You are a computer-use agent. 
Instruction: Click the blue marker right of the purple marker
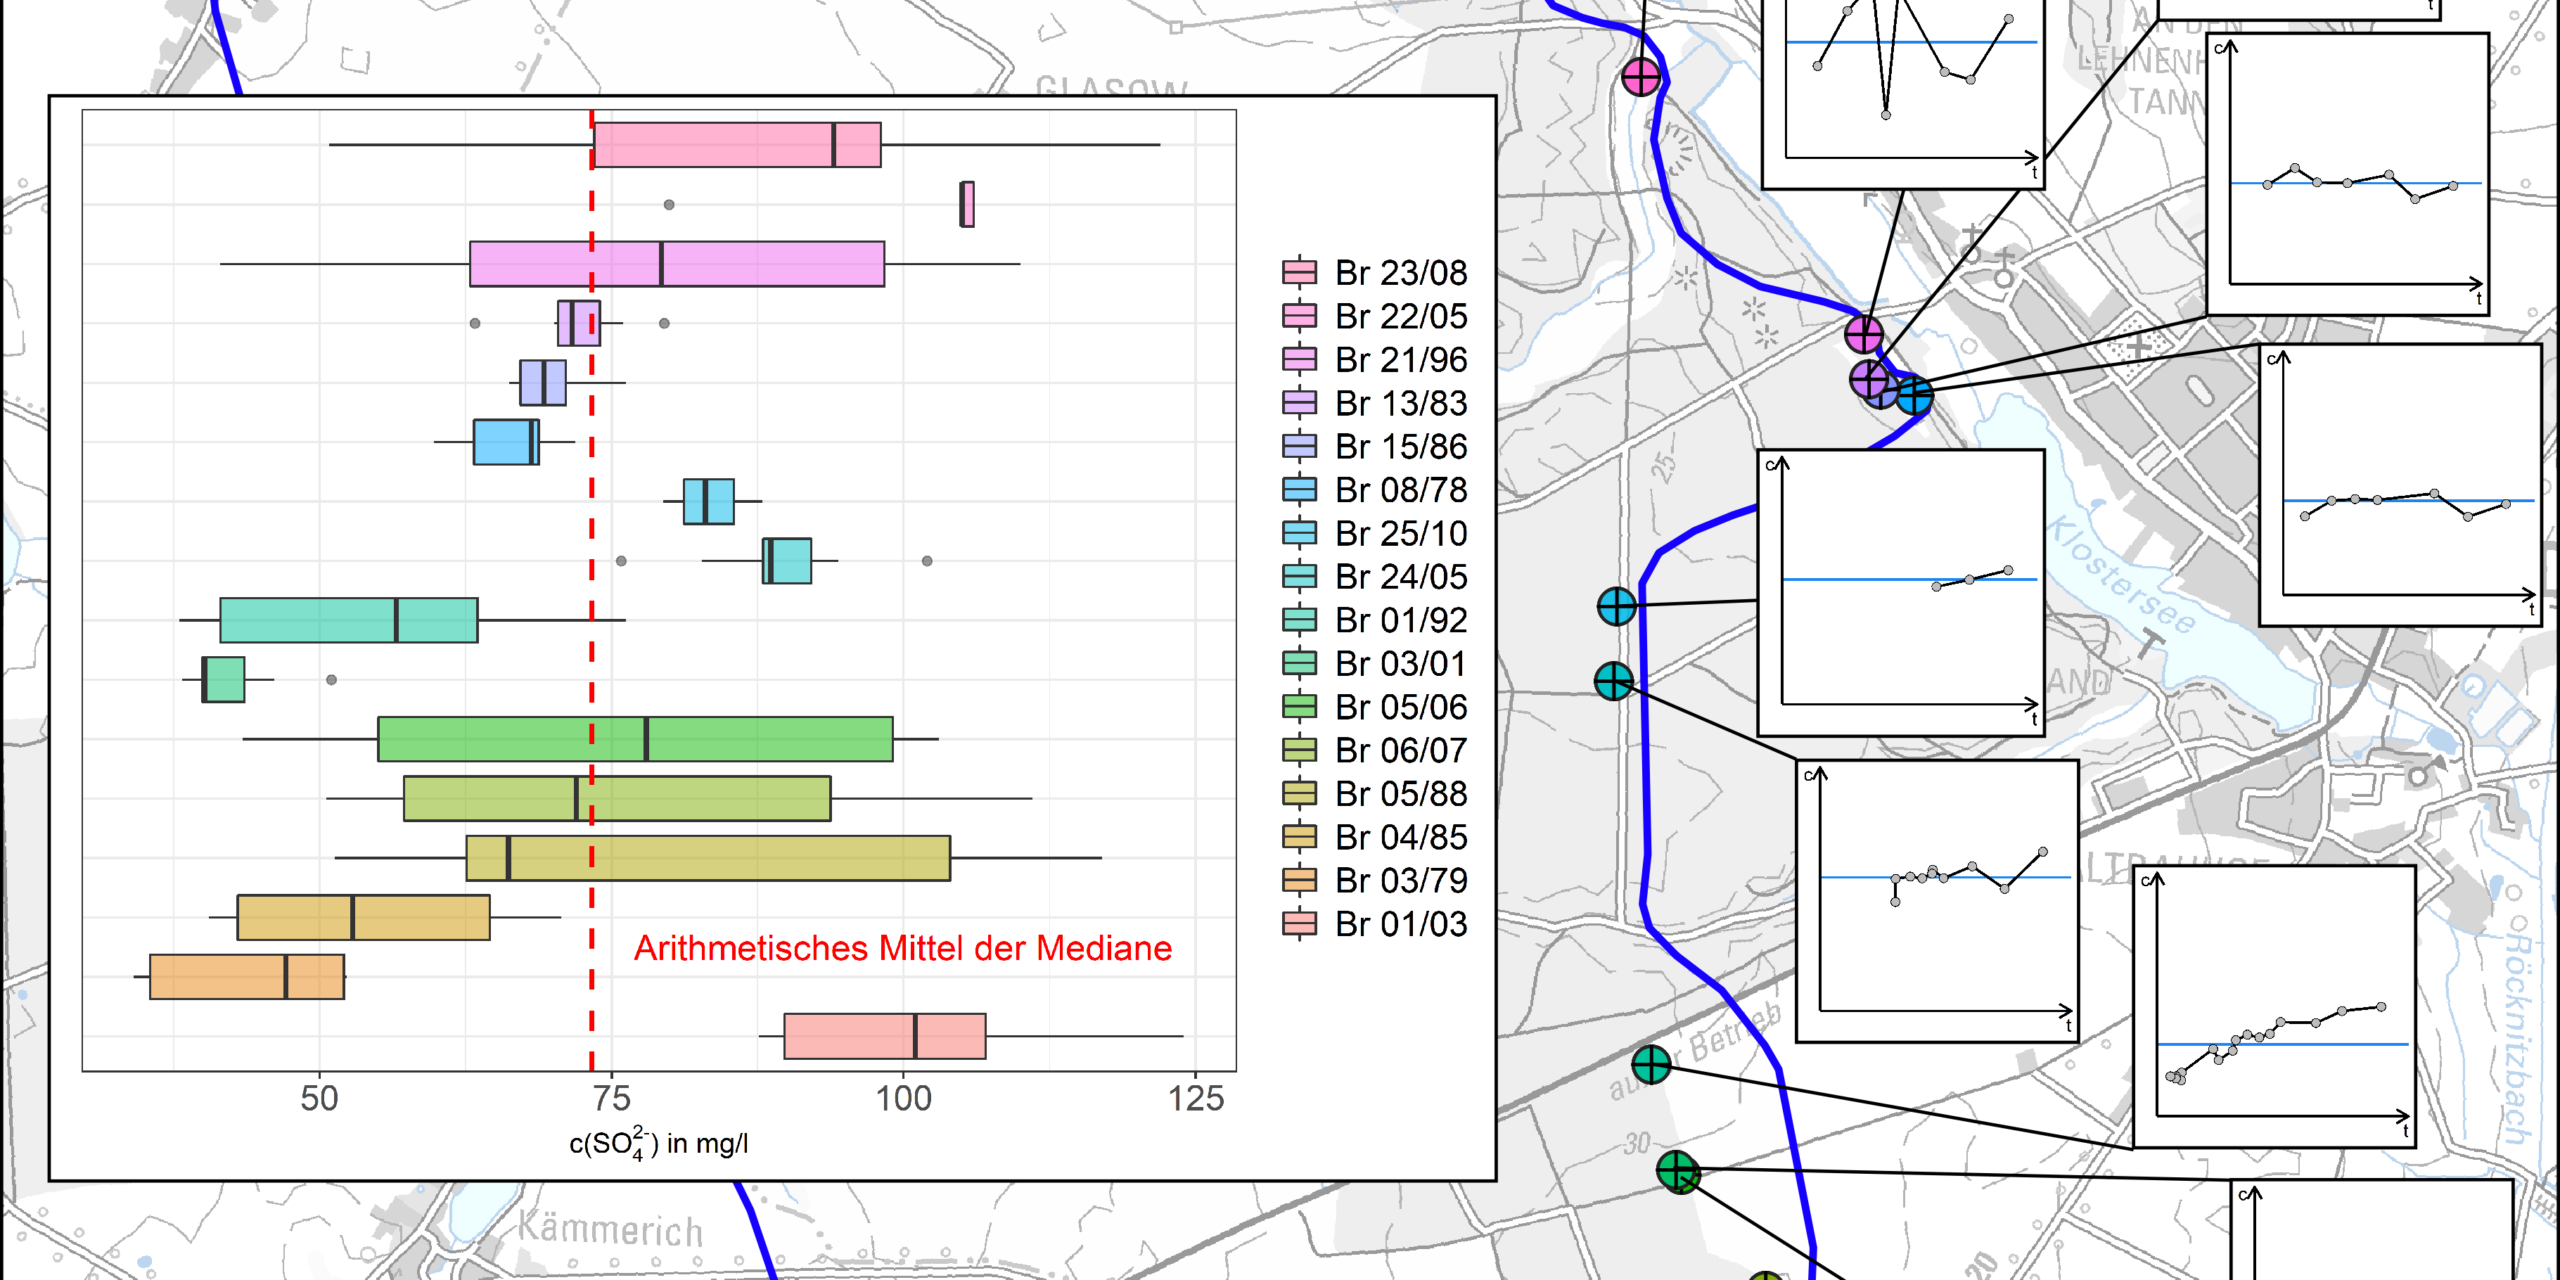tap(1914, 396)
